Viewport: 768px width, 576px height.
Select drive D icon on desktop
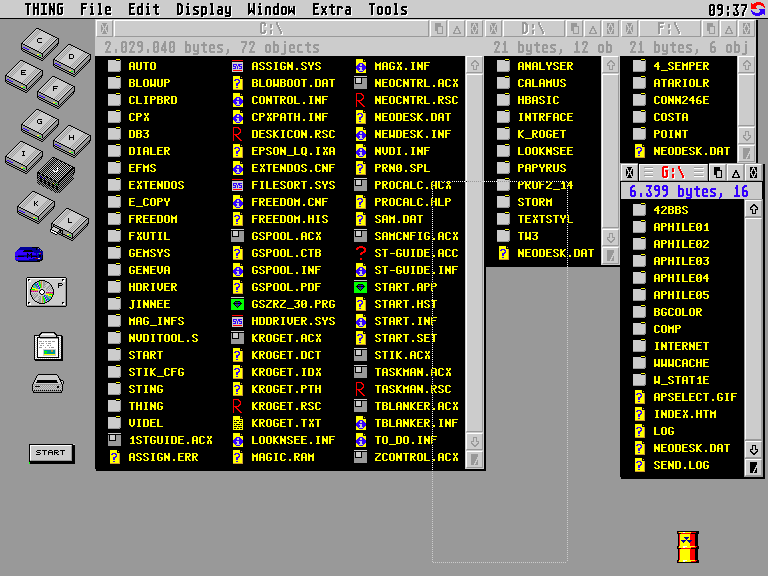click(x=72, y=60)
